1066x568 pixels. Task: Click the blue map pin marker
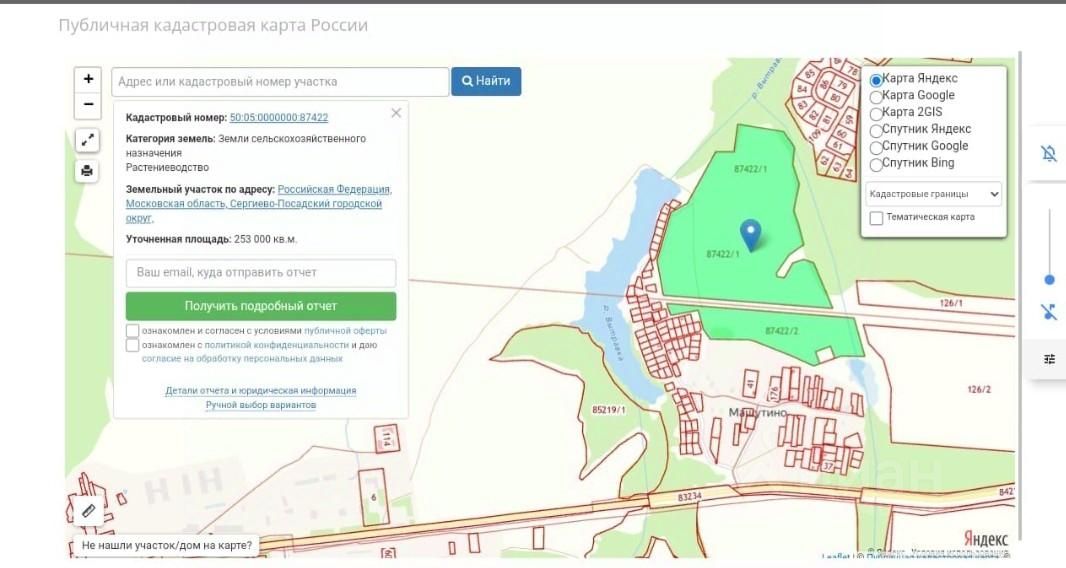click(750, 235)
